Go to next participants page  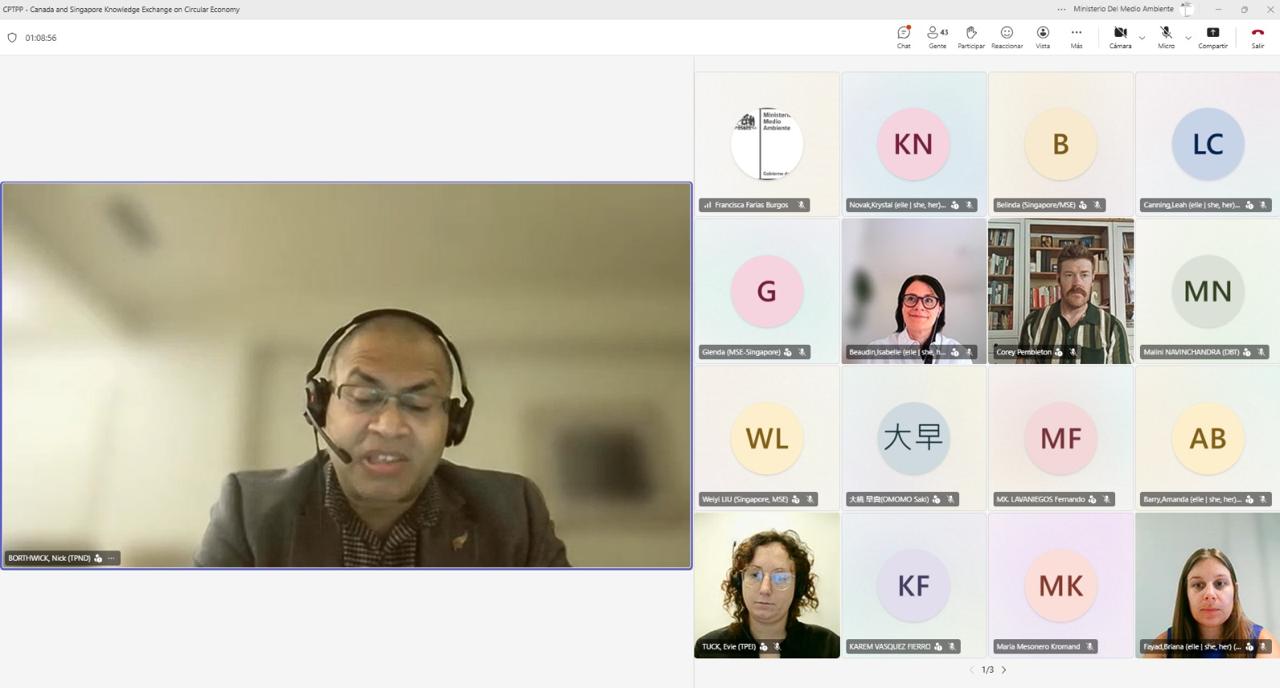click(x=1004, y=670)
